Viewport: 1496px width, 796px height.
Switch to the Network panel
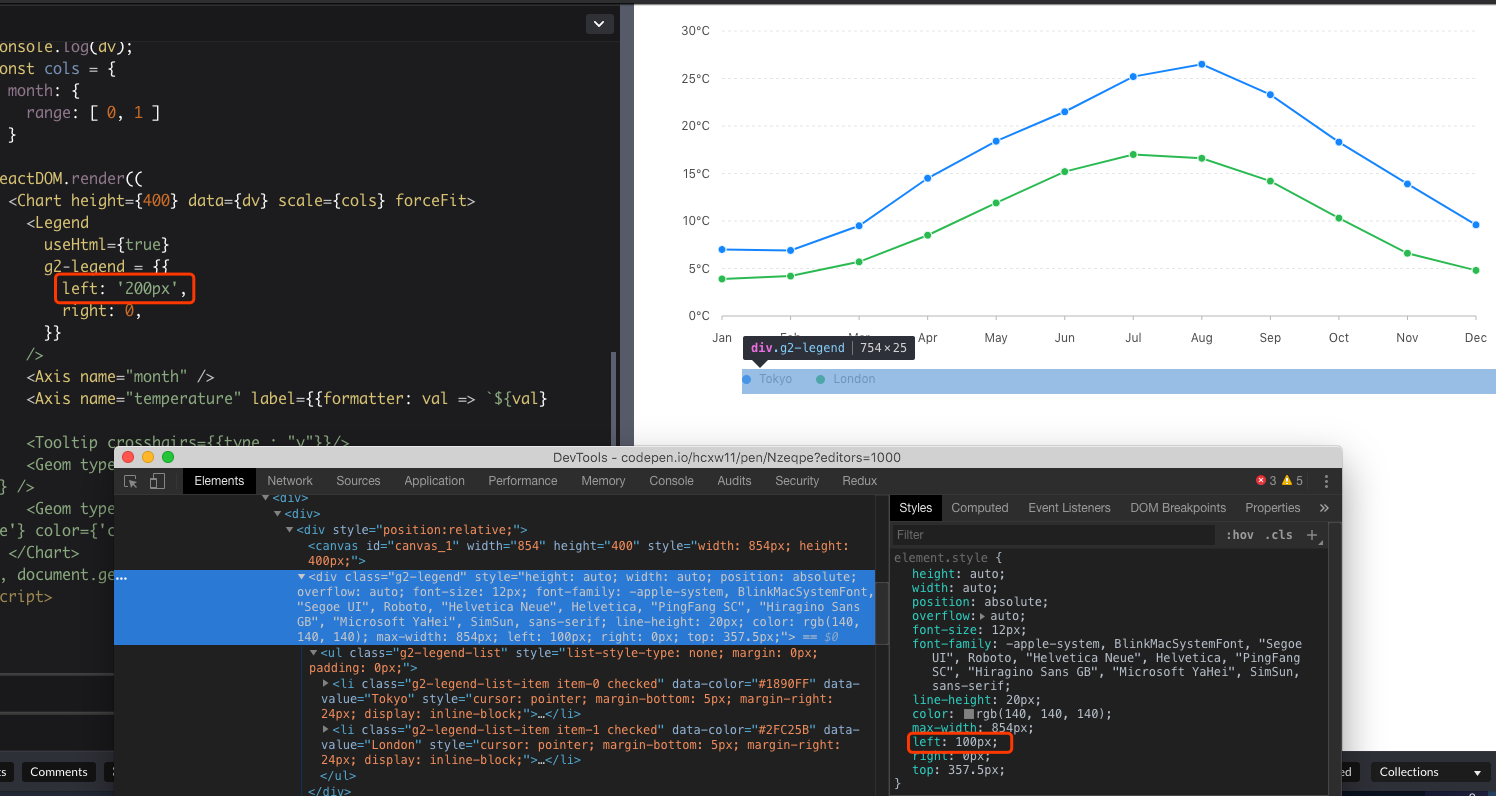(290, 481)
